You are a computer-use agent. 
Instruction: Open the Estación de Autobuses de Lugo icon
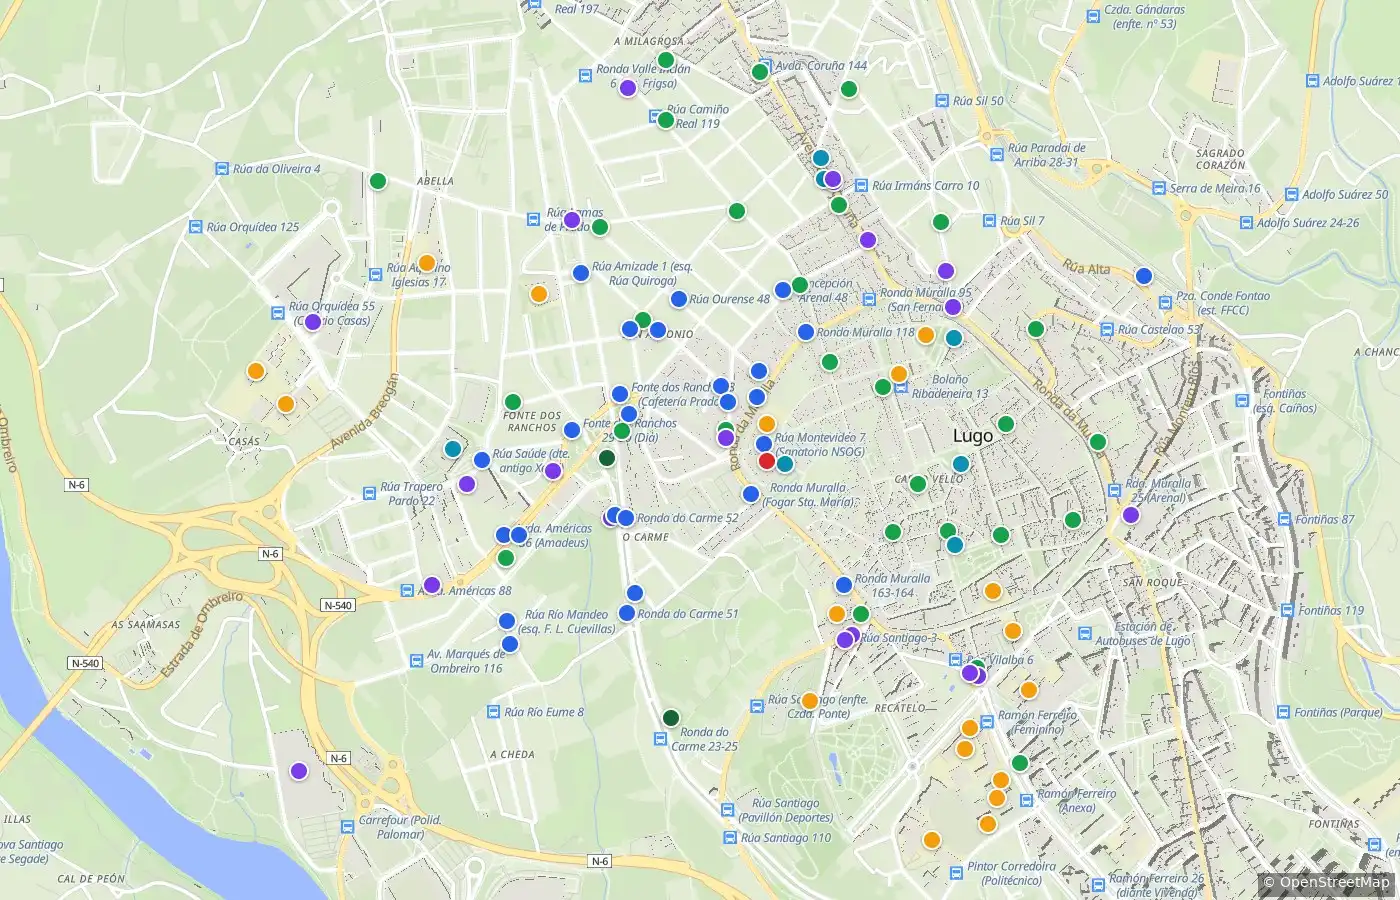point(1084,633)
